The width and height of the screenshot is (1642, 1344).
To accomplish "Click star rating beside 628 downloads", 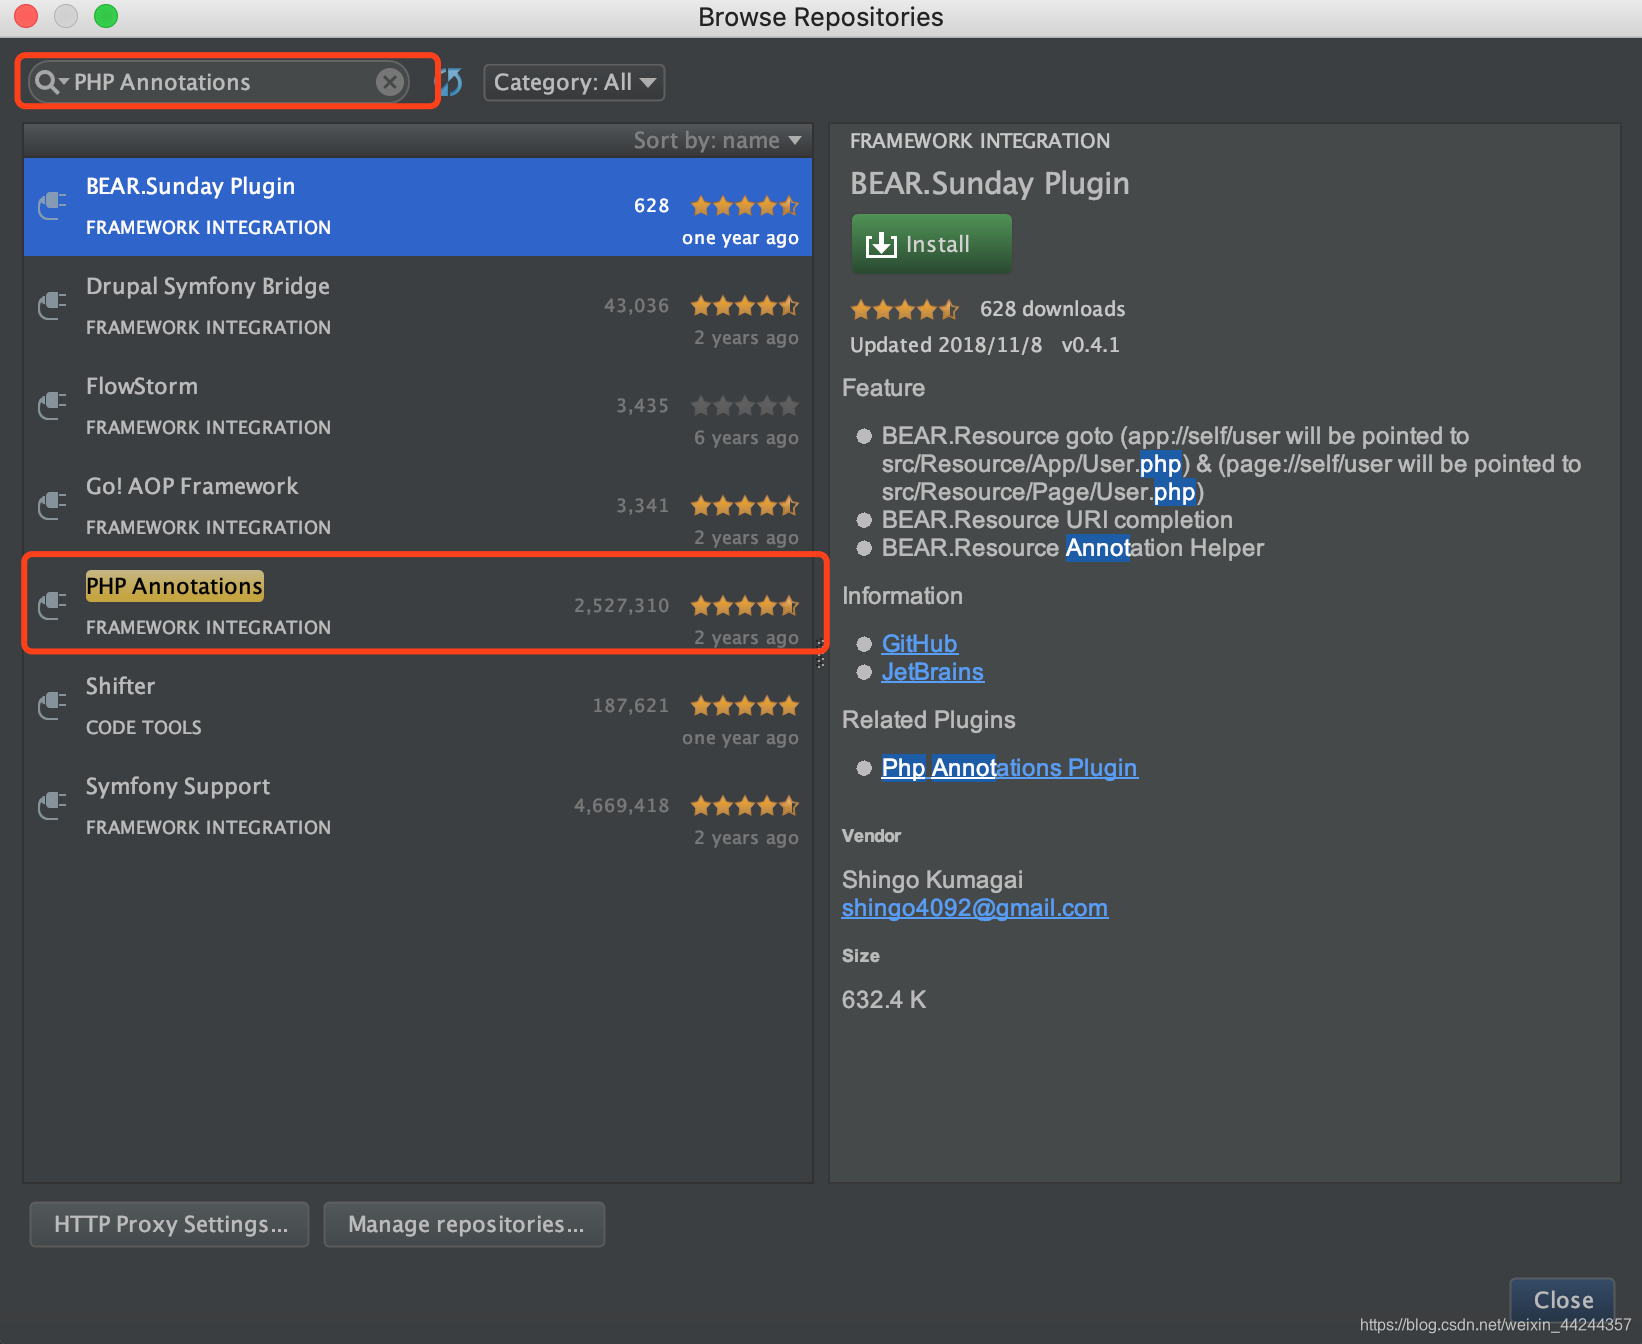I will tap(905, 310).
